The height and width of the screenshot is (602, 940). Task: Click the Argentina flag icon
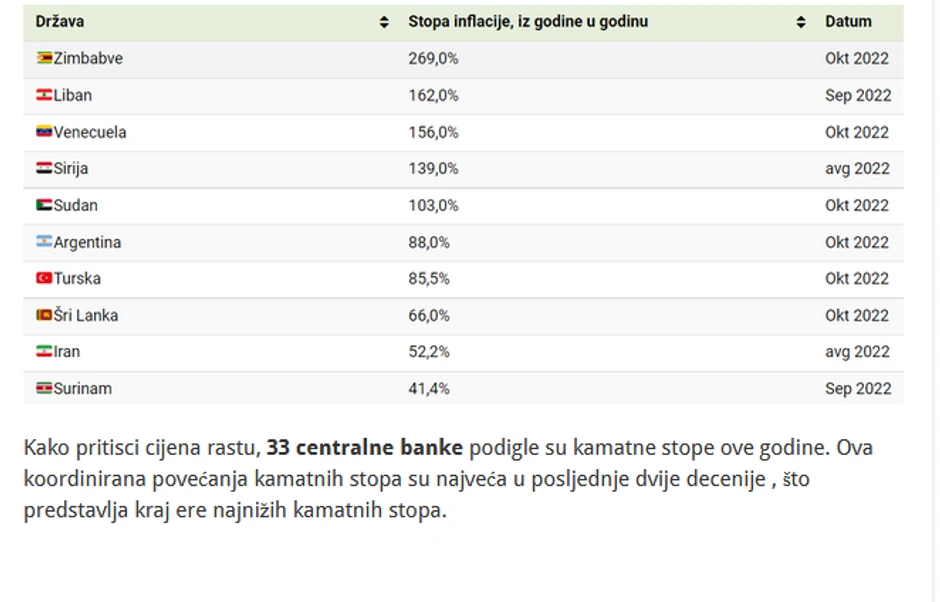(44, 242)
